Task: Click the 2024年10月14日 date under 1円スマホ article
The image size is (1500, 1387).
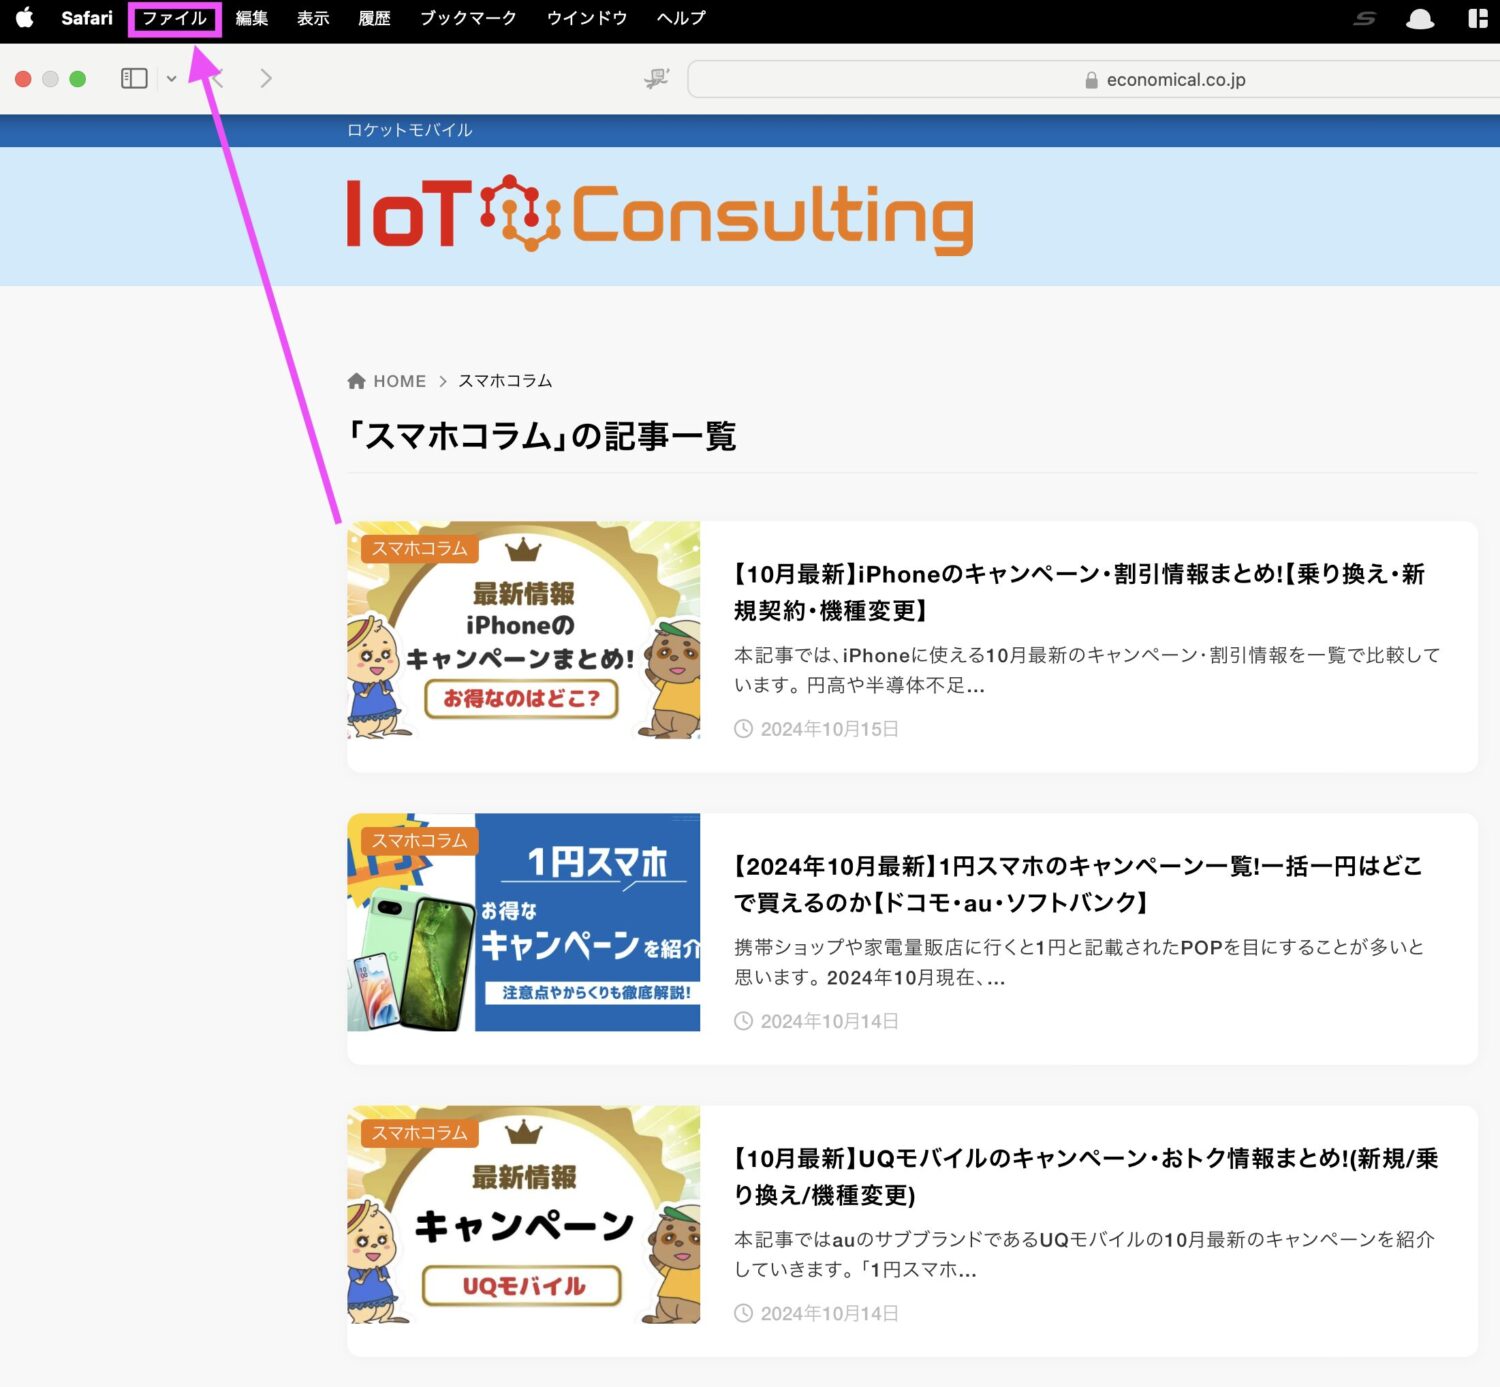Action: coord(829,1021)
